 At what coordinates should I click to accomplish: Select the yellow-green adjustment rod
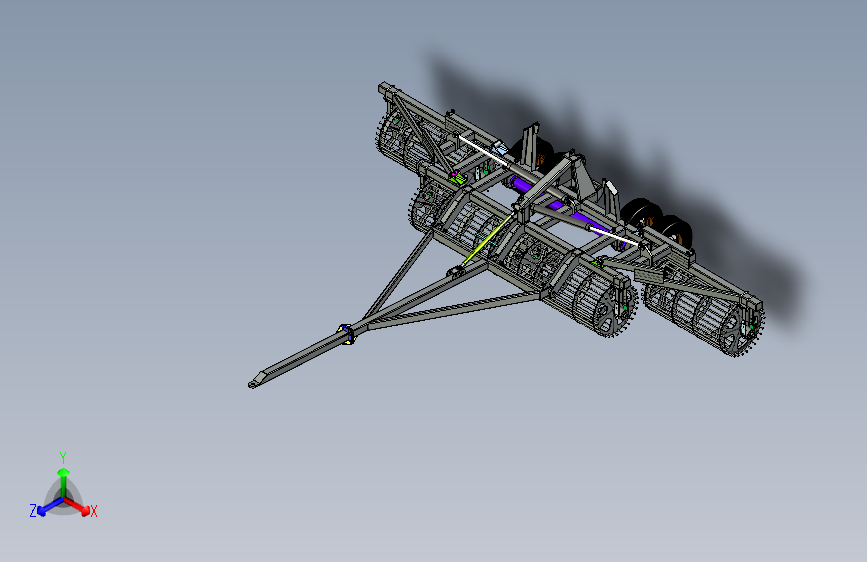click(x=487, y=239)
